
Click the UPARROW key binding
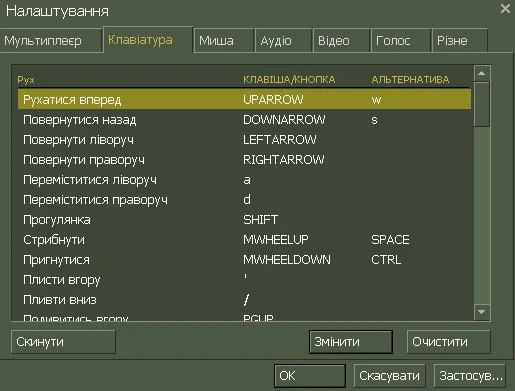(x=273, y=100)
